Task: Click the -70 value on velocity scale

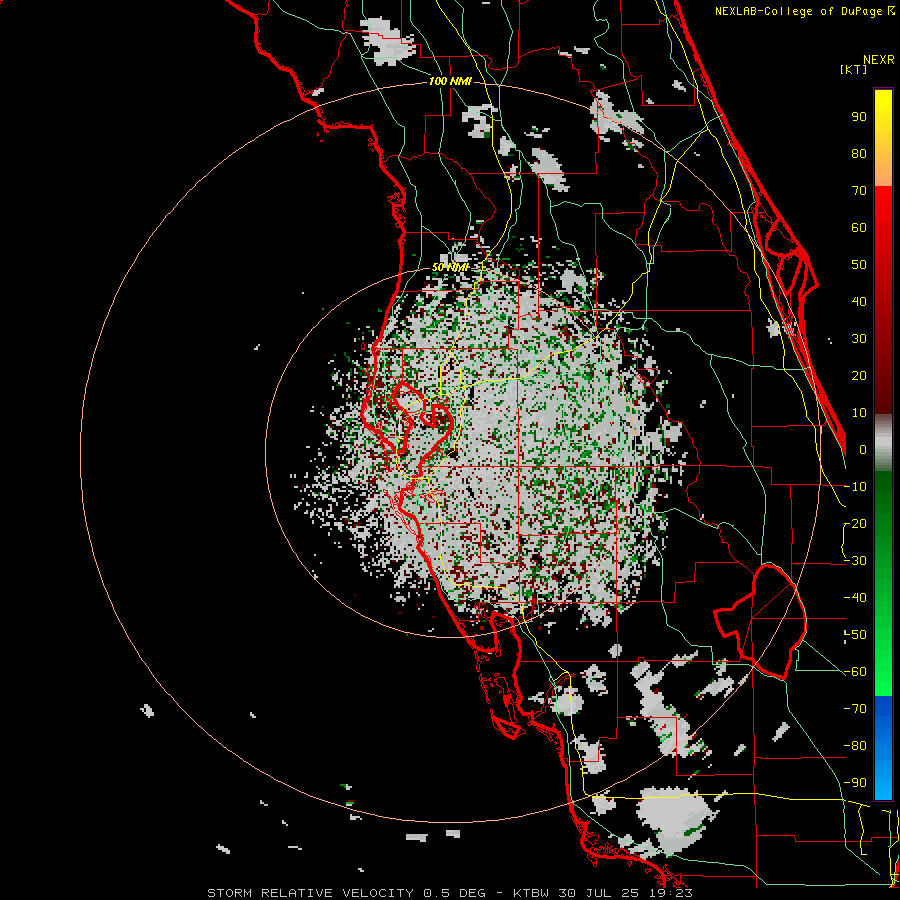Action: (855, 709)
